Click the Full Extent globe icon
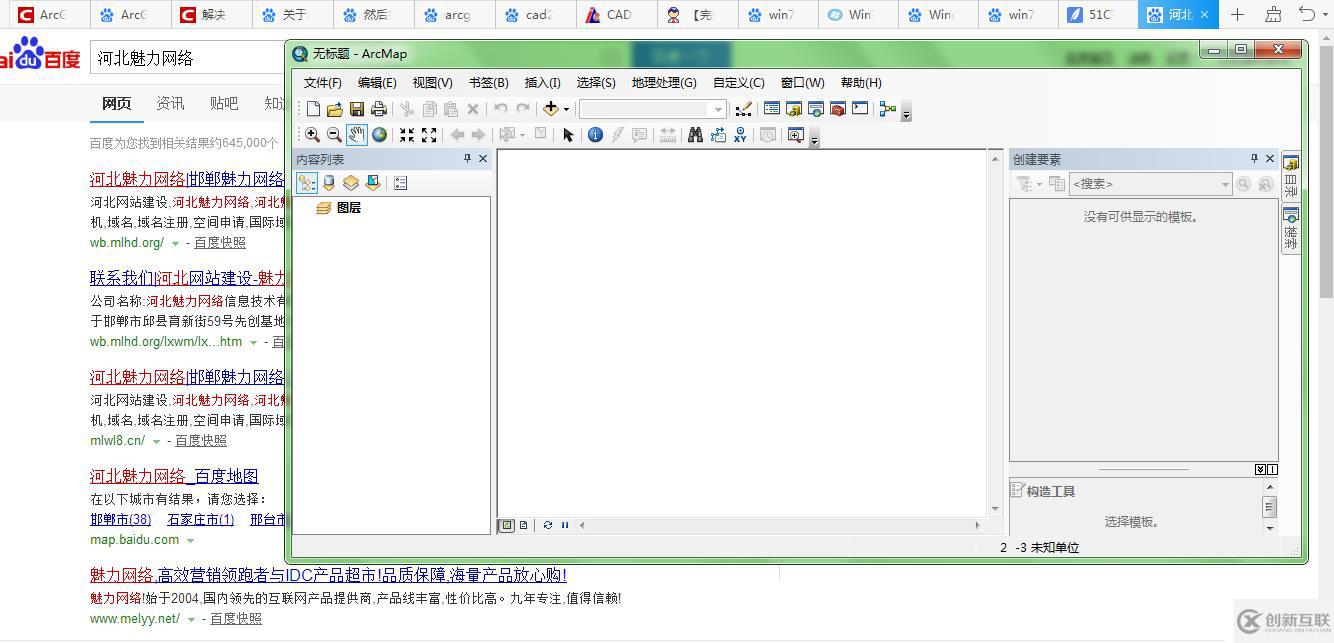This screenshot has width=1334, height=643. [380, 135]
